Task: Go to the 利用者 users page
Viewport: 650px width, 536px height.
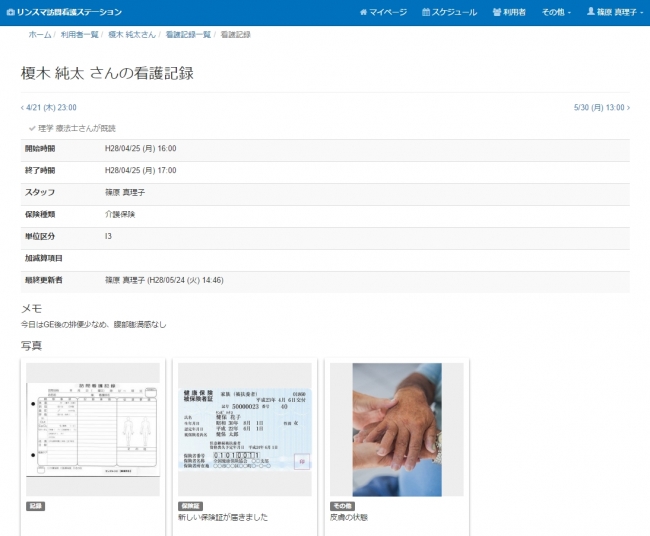Action: (510, 12)
